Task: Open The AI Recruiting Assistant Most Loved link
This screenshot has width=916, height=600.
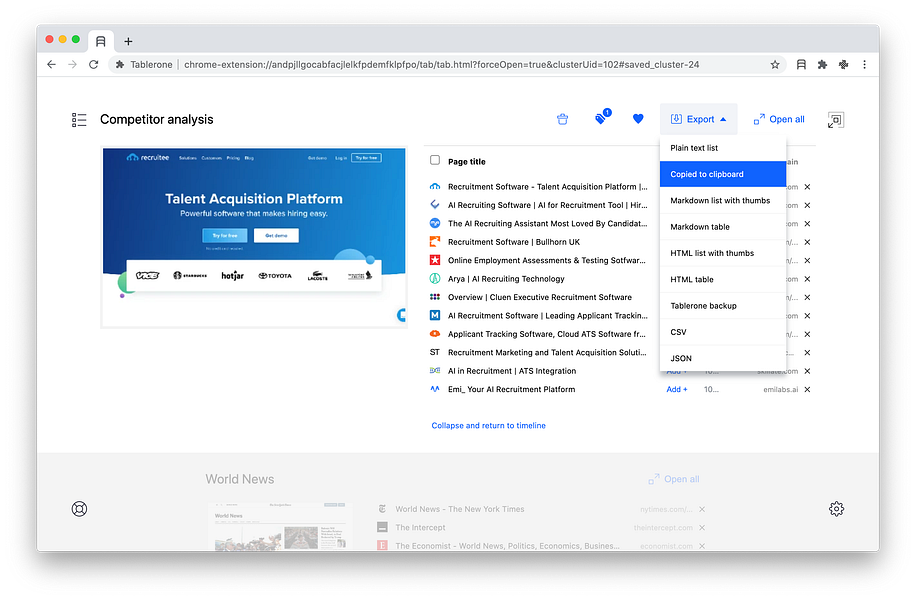Action: pos(547,224)
